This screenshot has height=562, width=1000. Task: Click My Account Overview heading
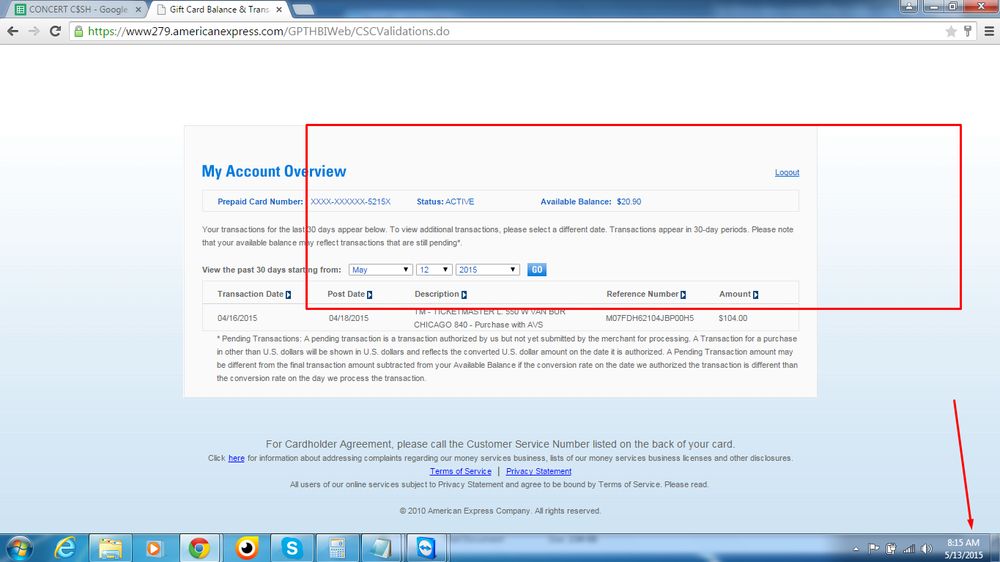(274, 171)
